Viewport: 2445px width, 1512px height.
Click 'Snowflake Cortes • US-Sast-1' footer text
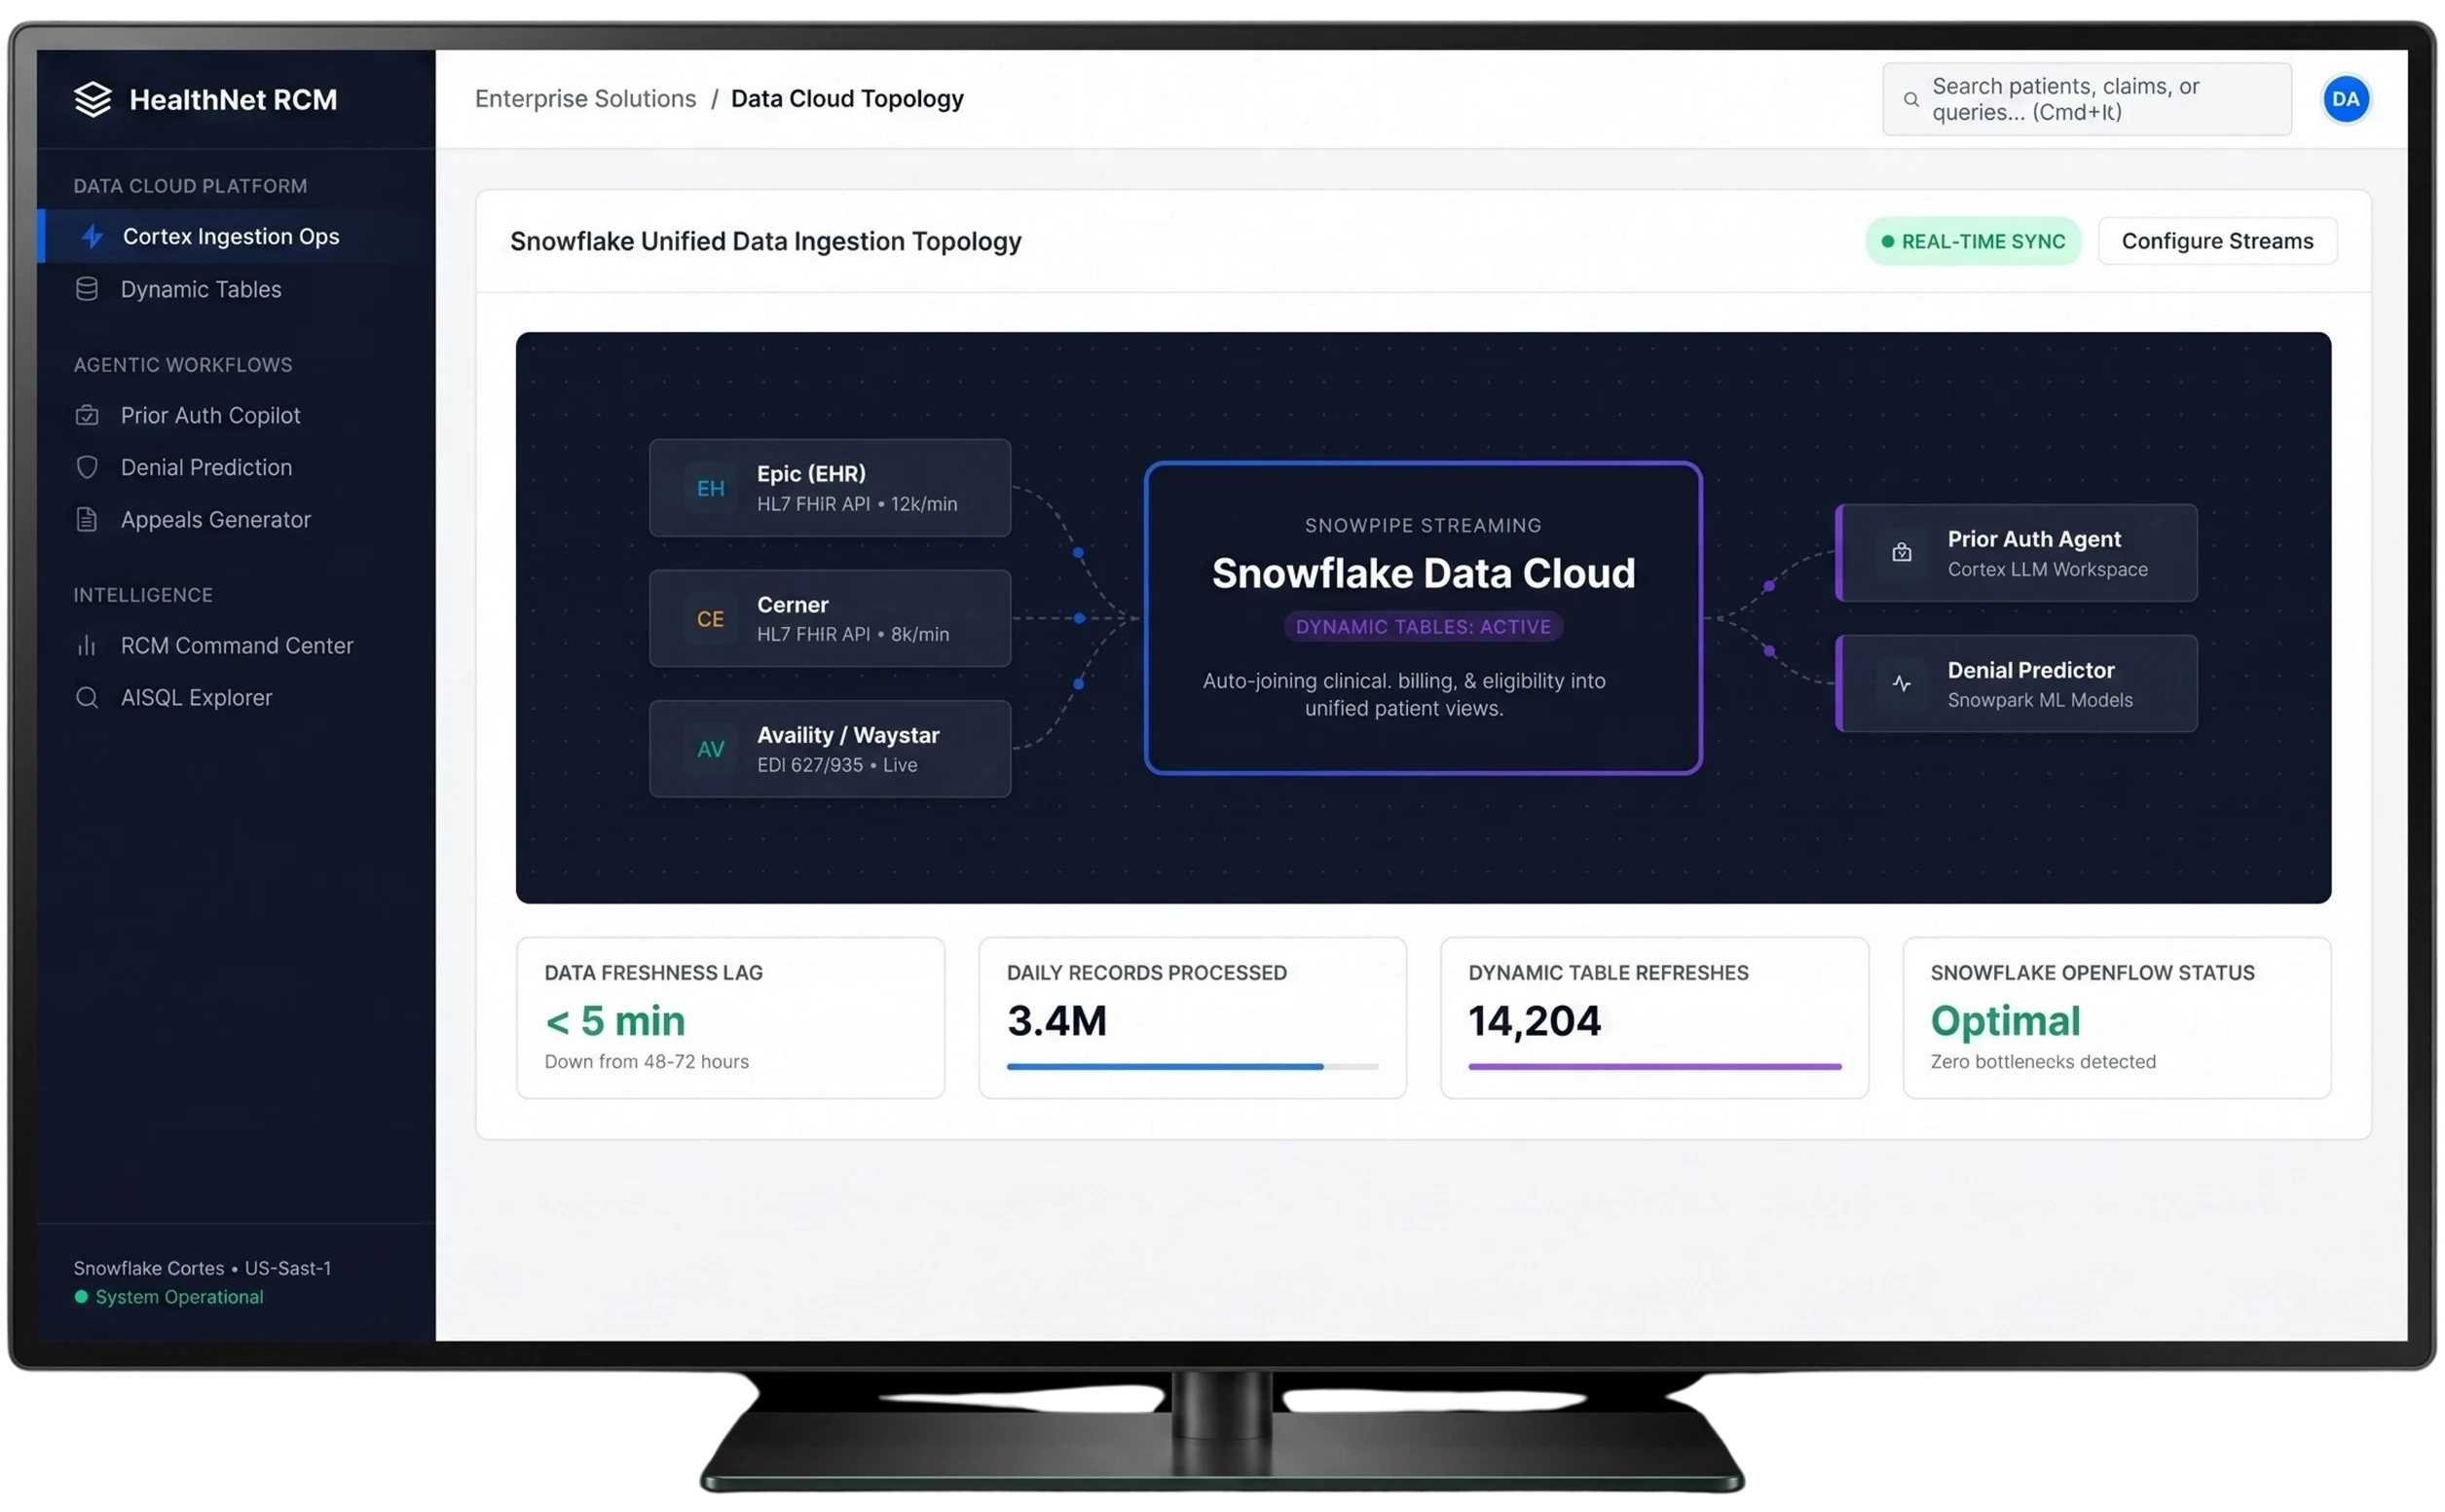[x=202, y=1267]
